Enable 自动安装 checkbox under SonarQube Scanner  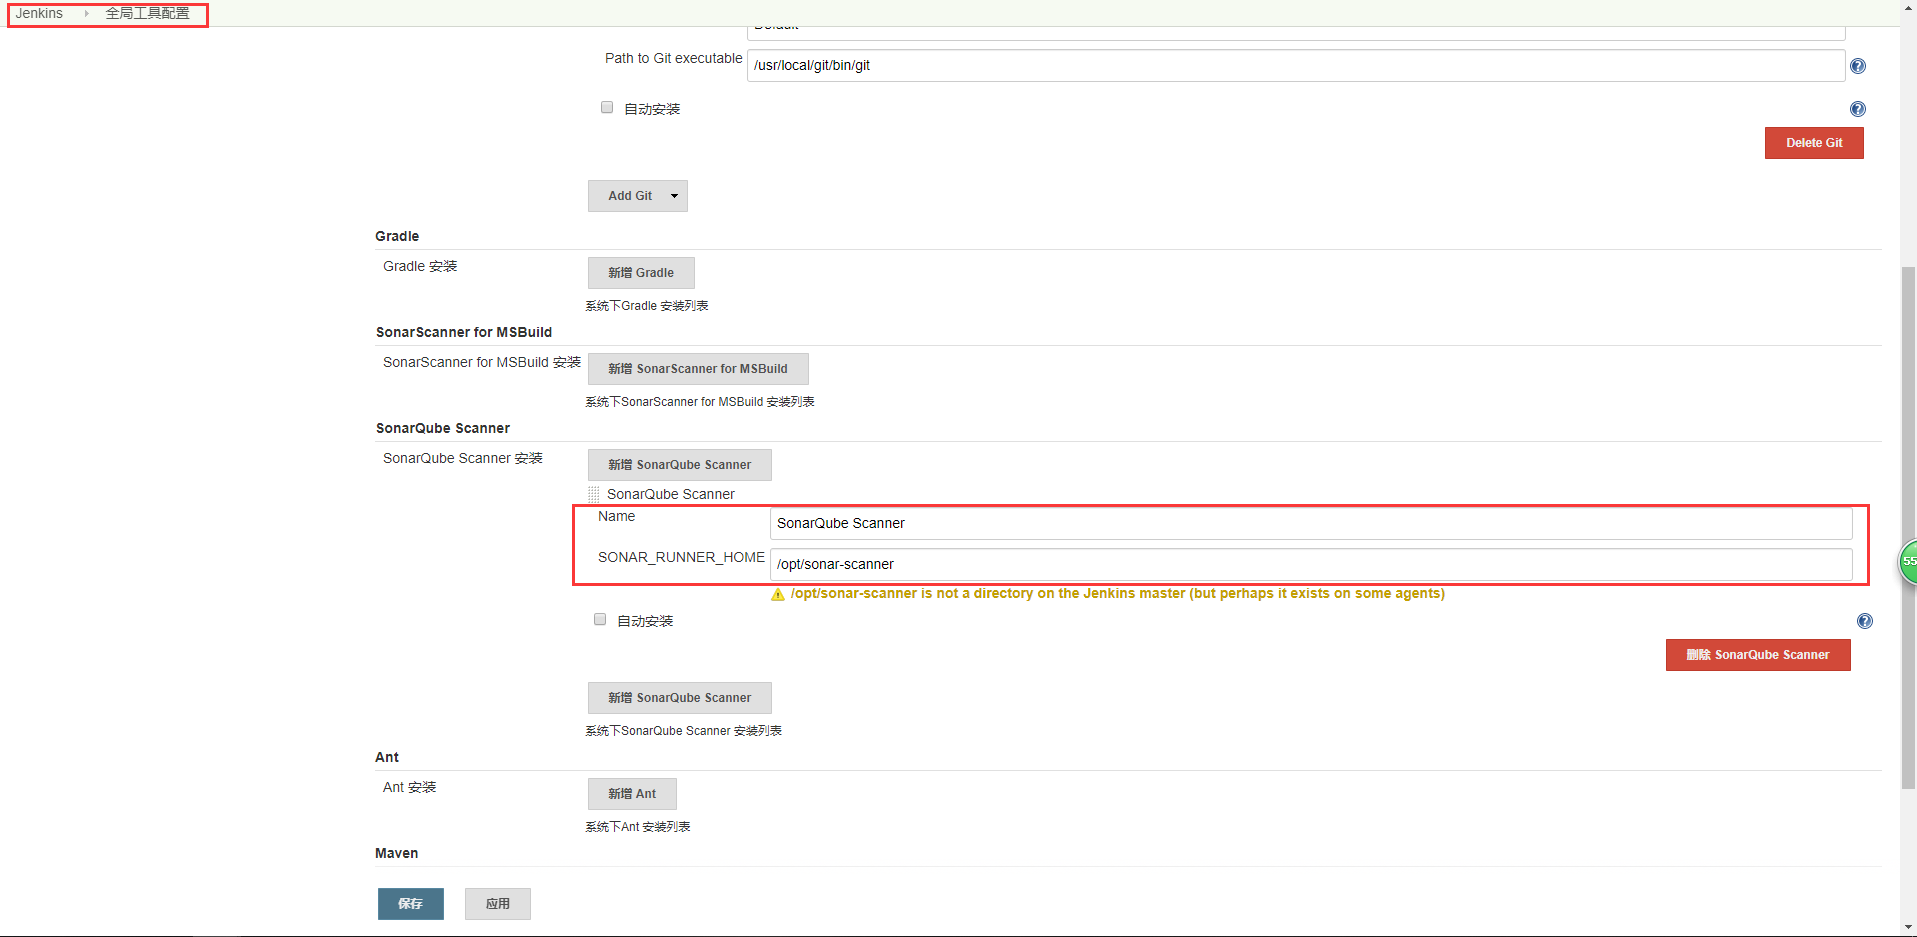(x=600, y=619)
